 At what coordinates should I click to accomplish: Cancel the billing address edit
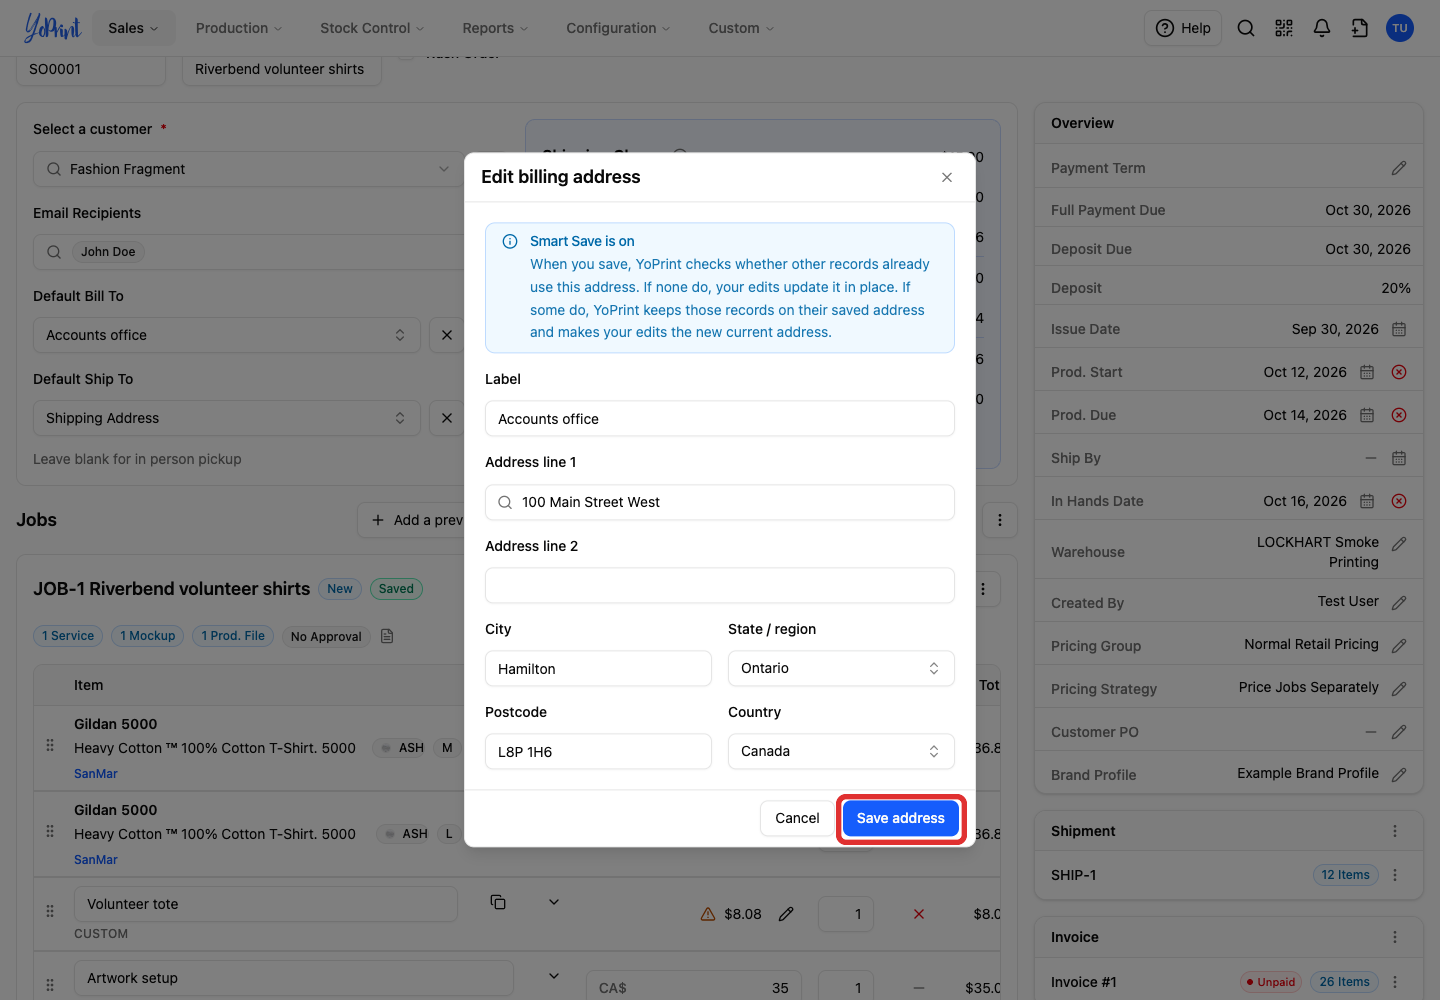(797, 818)
